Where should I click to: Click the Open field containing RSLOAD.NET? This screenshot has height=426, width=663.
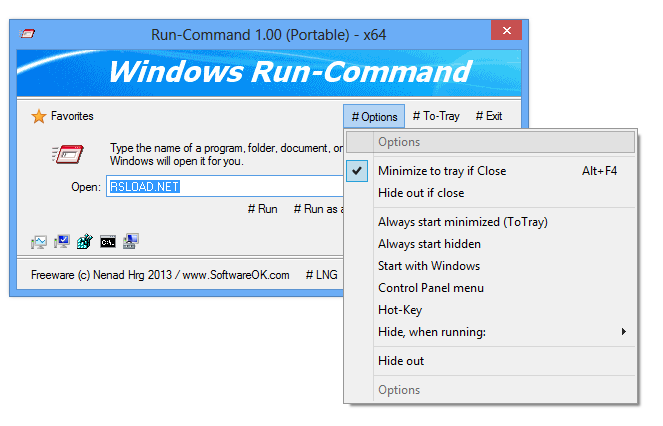[225, 186]
